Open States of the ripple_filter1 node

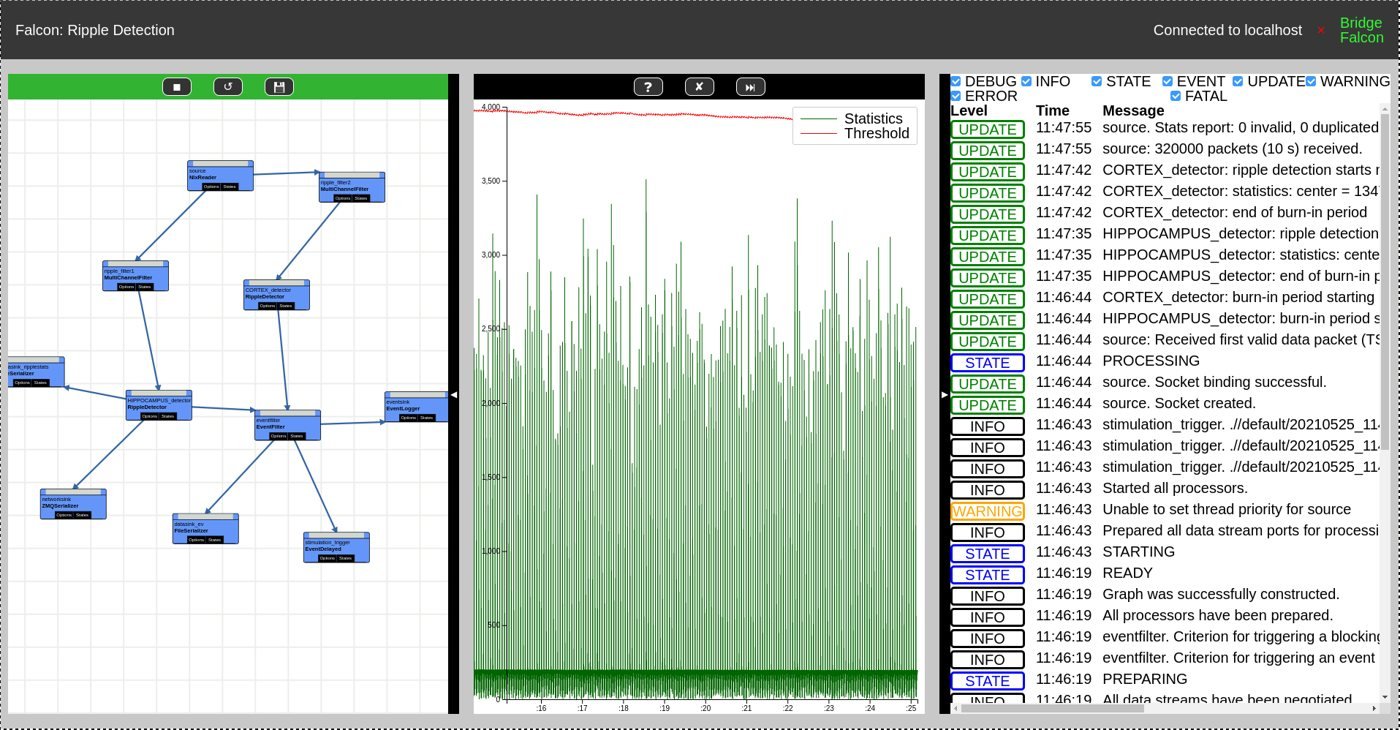[x=145, y=286]
